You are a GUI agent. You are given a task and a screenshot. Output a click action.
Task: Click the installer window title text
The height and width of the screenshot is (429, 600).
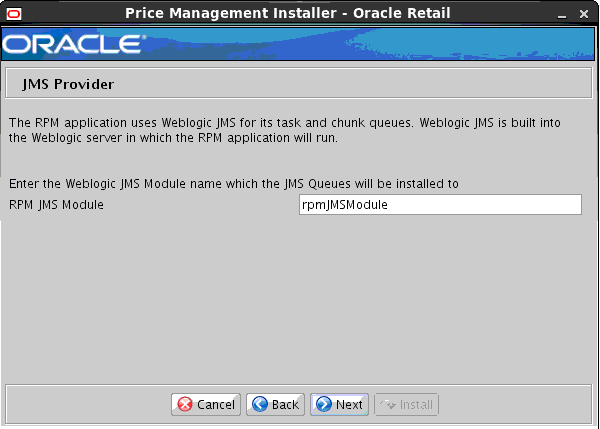point(288,13)
